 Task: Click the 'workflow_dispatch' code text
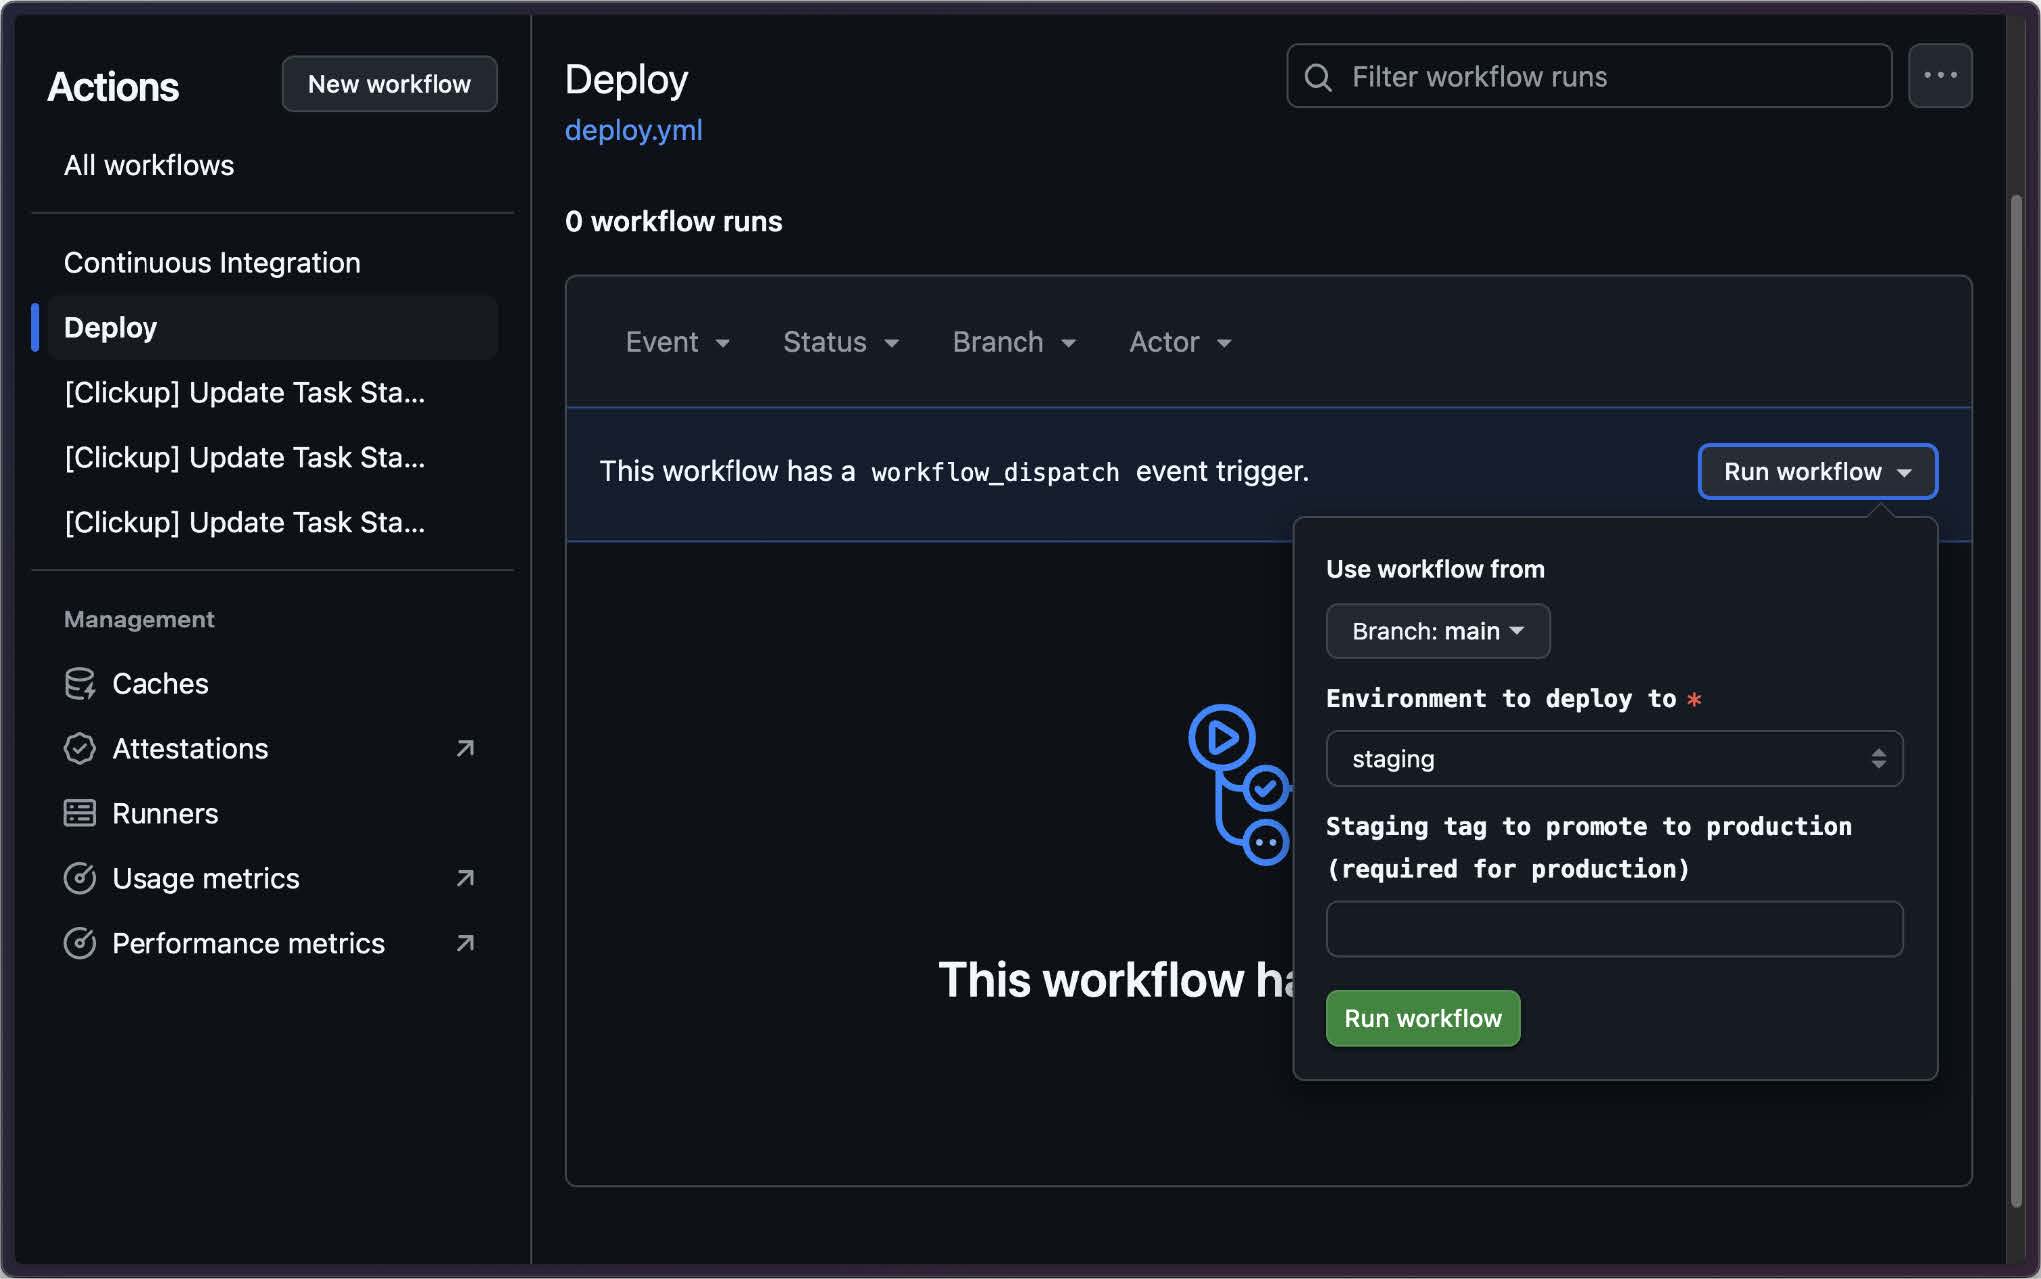995,472
